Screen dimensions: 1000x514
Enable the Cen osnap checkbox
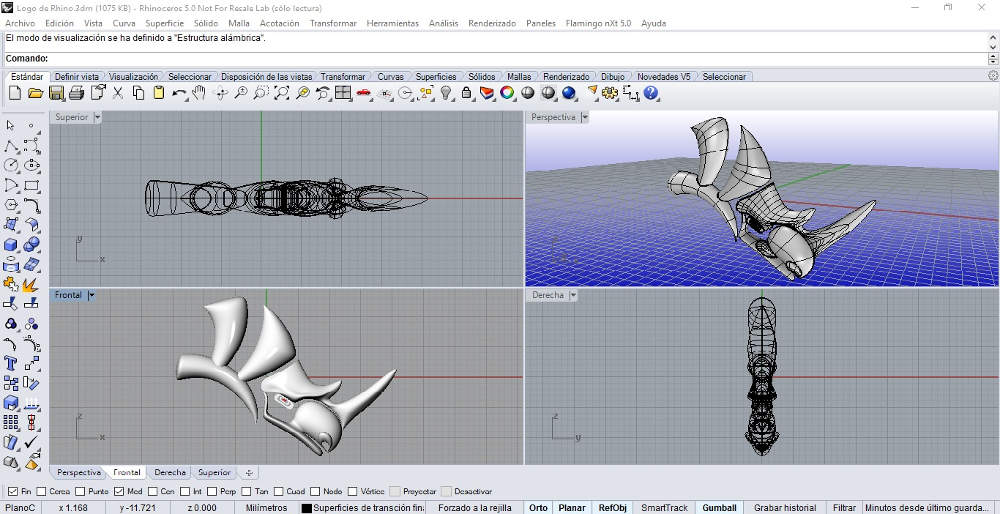point(152,492)
